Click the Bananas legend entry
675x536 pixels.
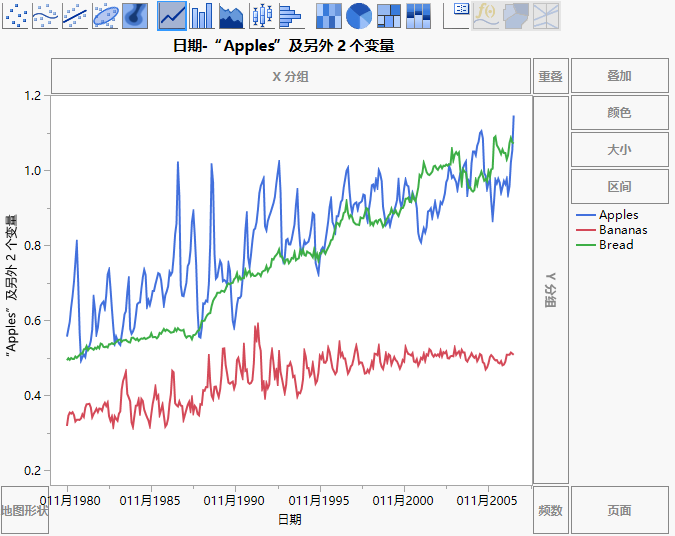click(622, 230)
